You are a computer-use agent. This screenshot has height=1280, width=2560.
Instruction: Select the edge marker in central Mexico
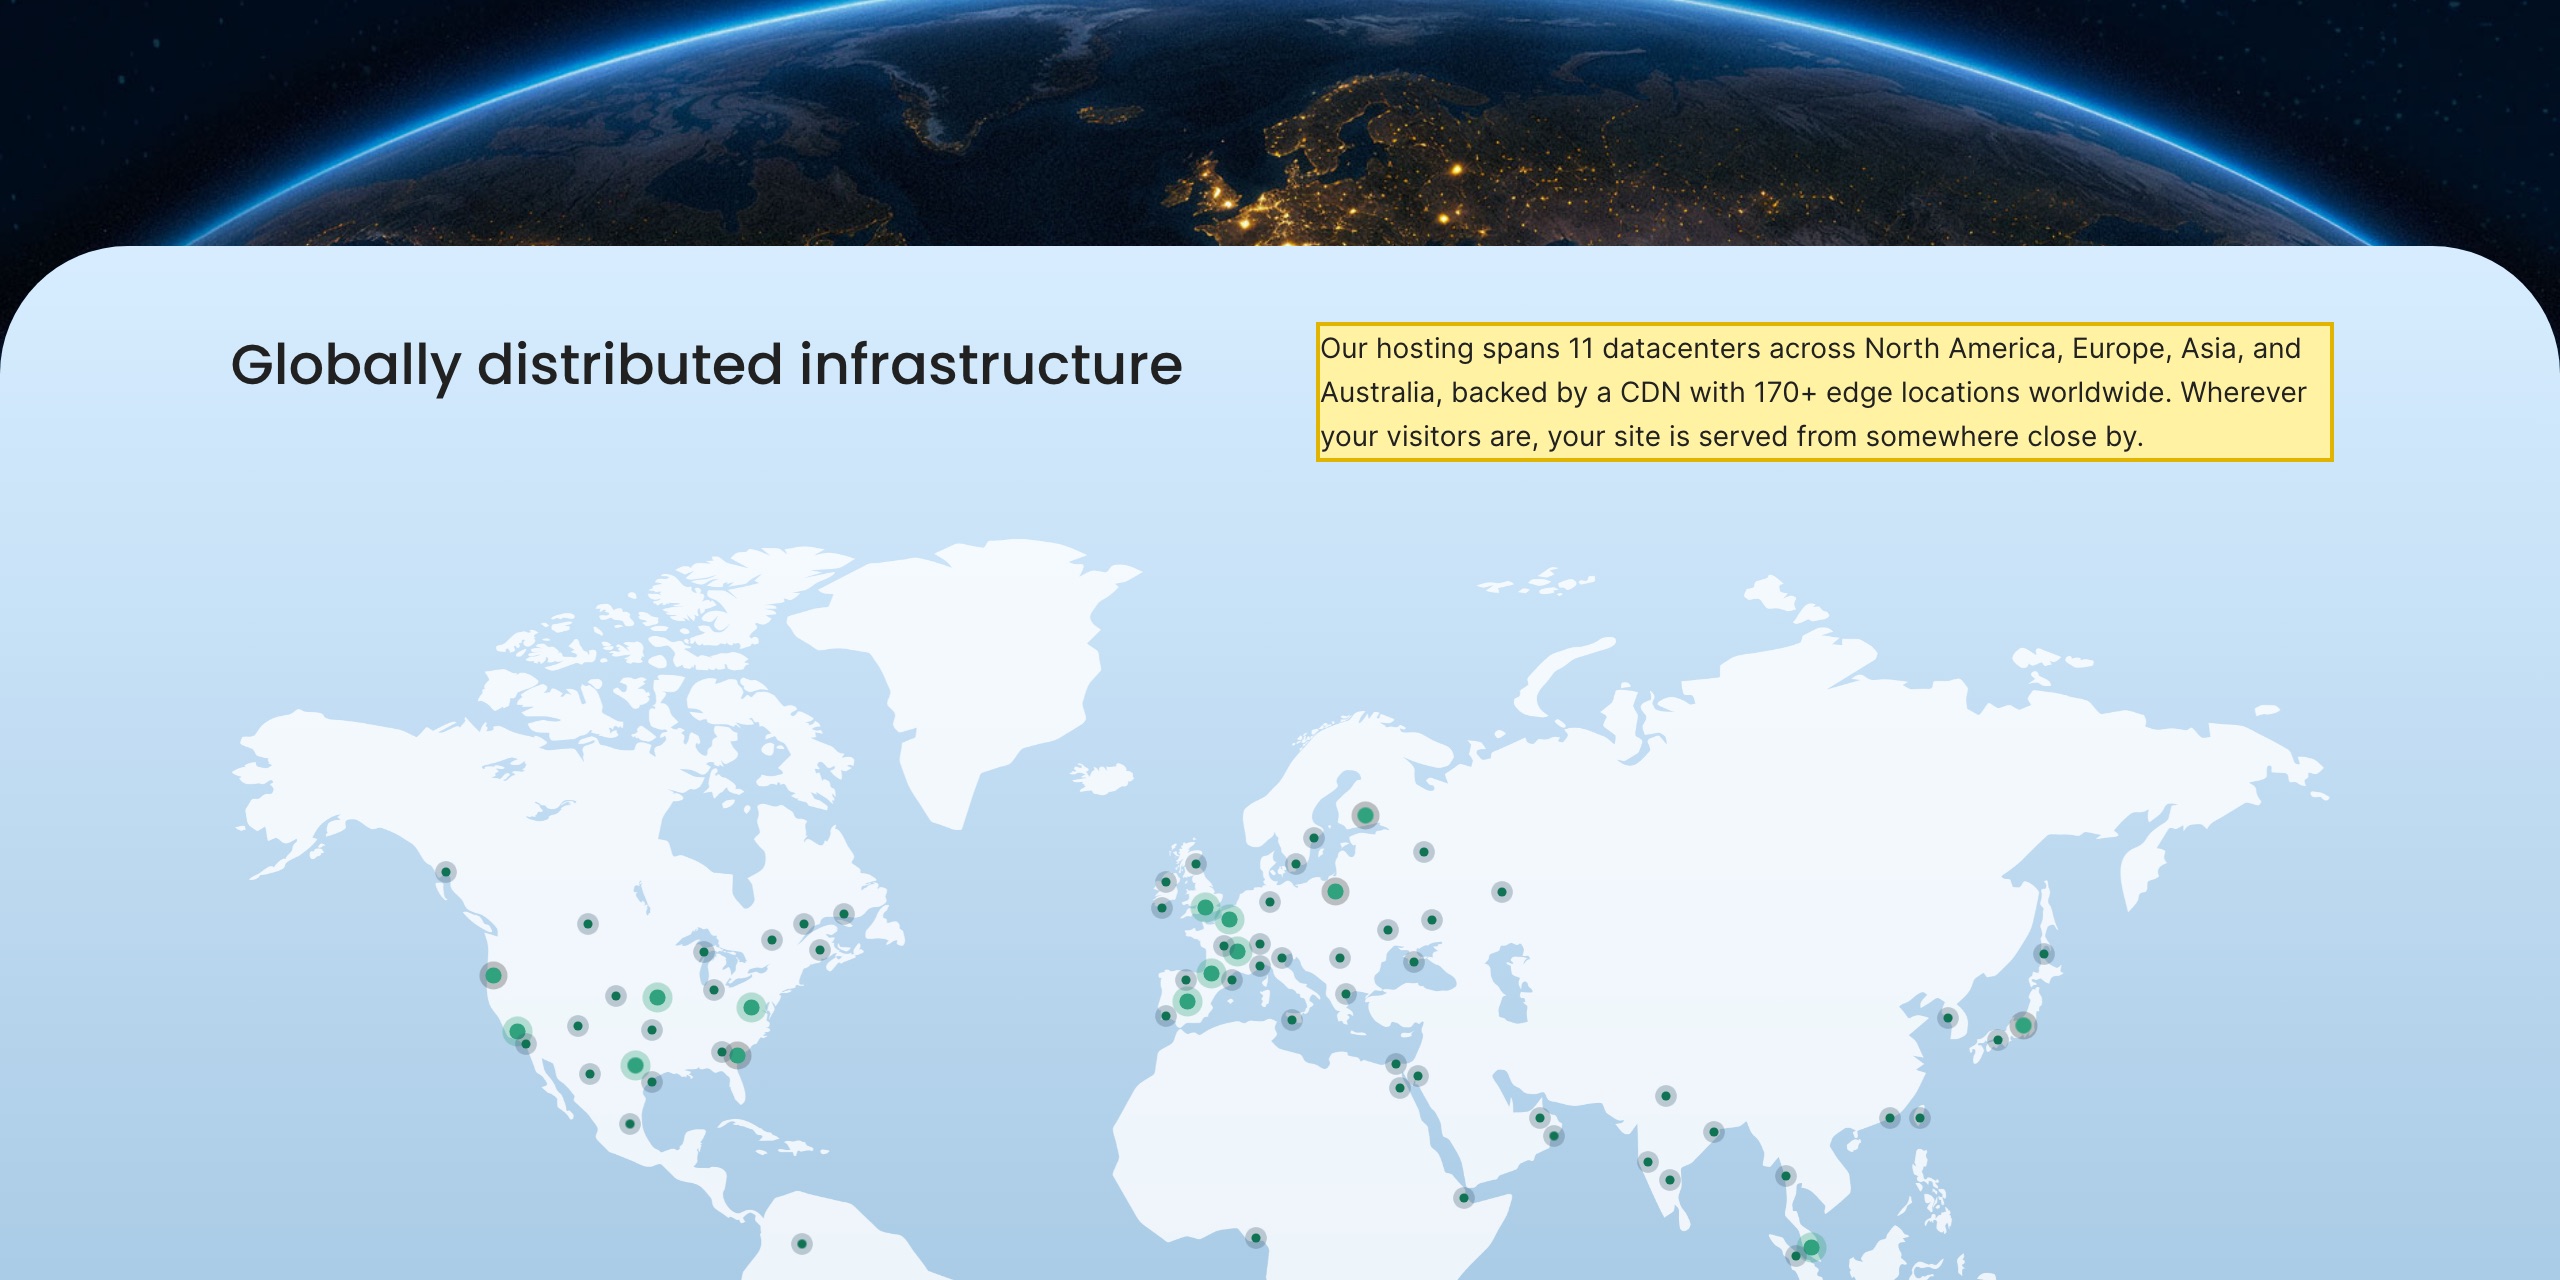point(630,1124)
